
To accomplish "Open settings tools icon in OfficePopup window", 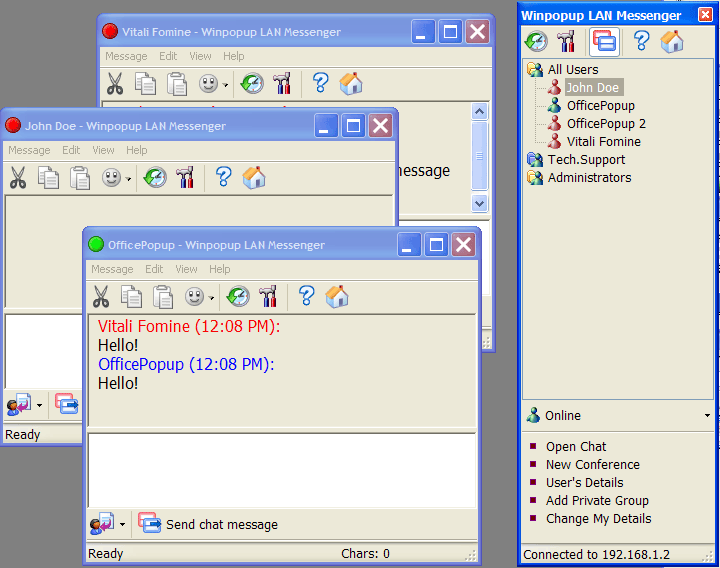I will [269, 296].
